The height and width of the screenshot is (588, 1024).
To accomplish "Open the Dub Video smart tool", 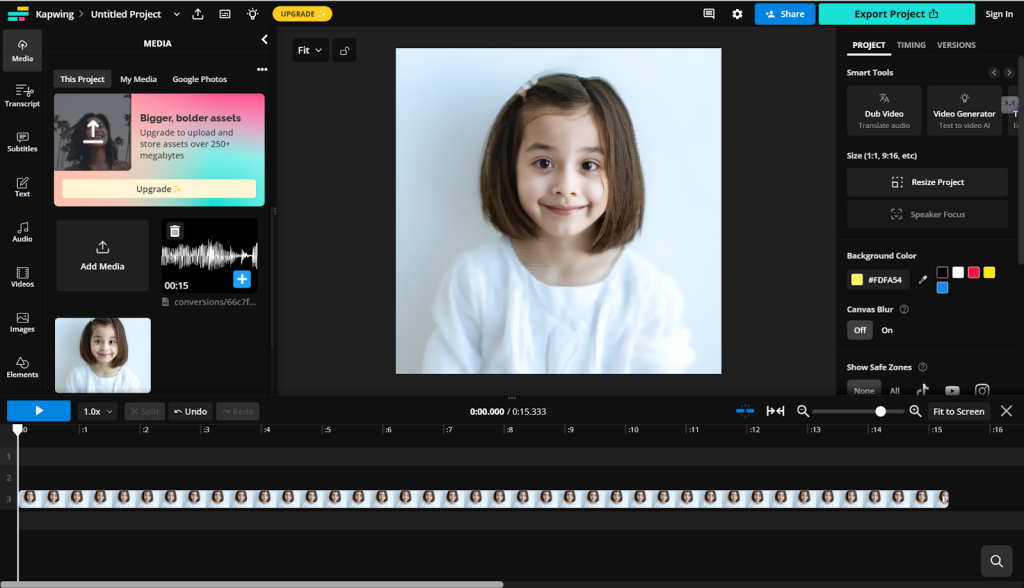I will click(x=884, y=110).
